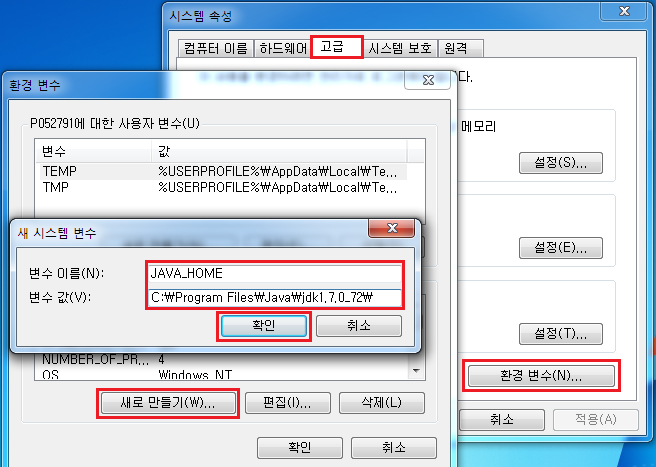Image resolution: width=656 pixels, height=467 pixels.
Task: Close the 환경 변수 window
Action: pyautogui.click(x=428, y=80)
